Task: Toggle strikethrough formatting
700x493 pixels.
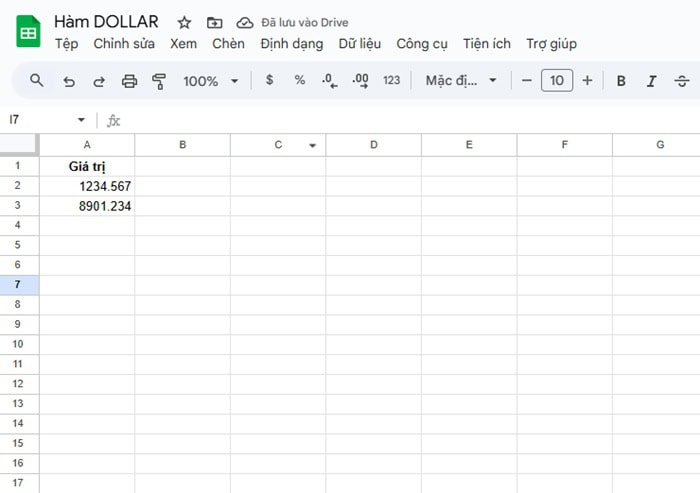Action: tap(682, 81)
